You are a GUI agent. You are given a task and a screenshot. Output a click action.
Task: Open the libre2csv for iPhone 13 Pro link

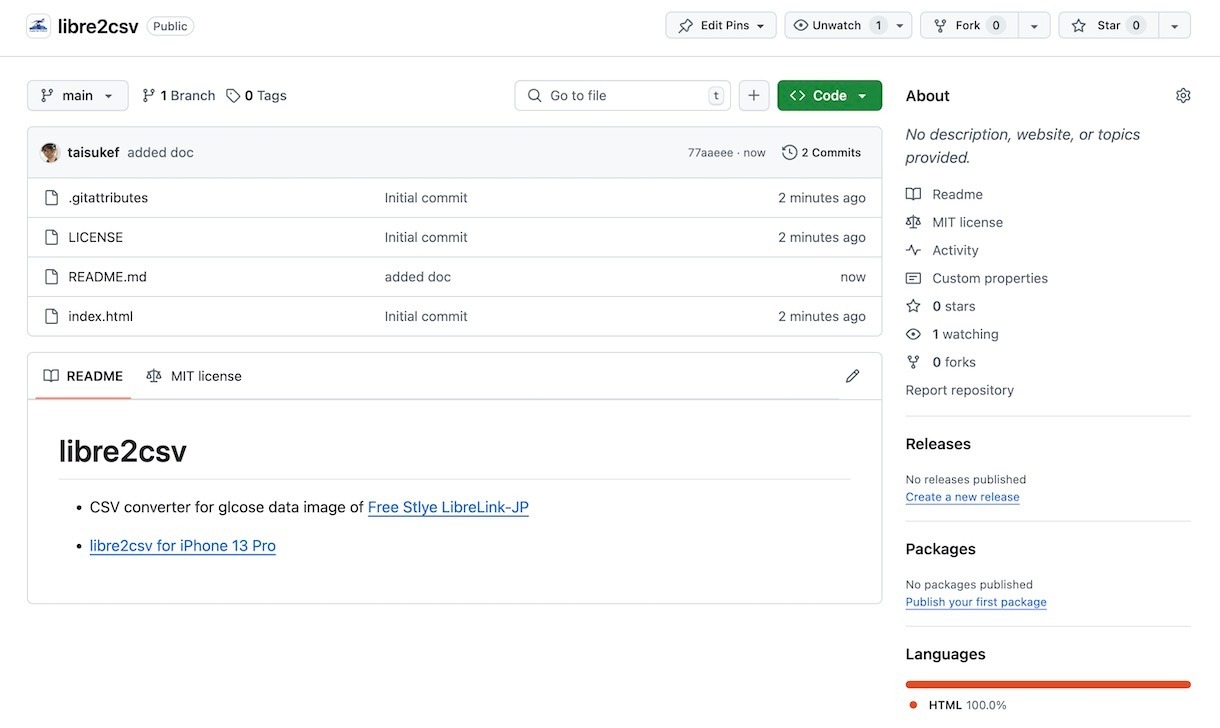click(183, 546)
